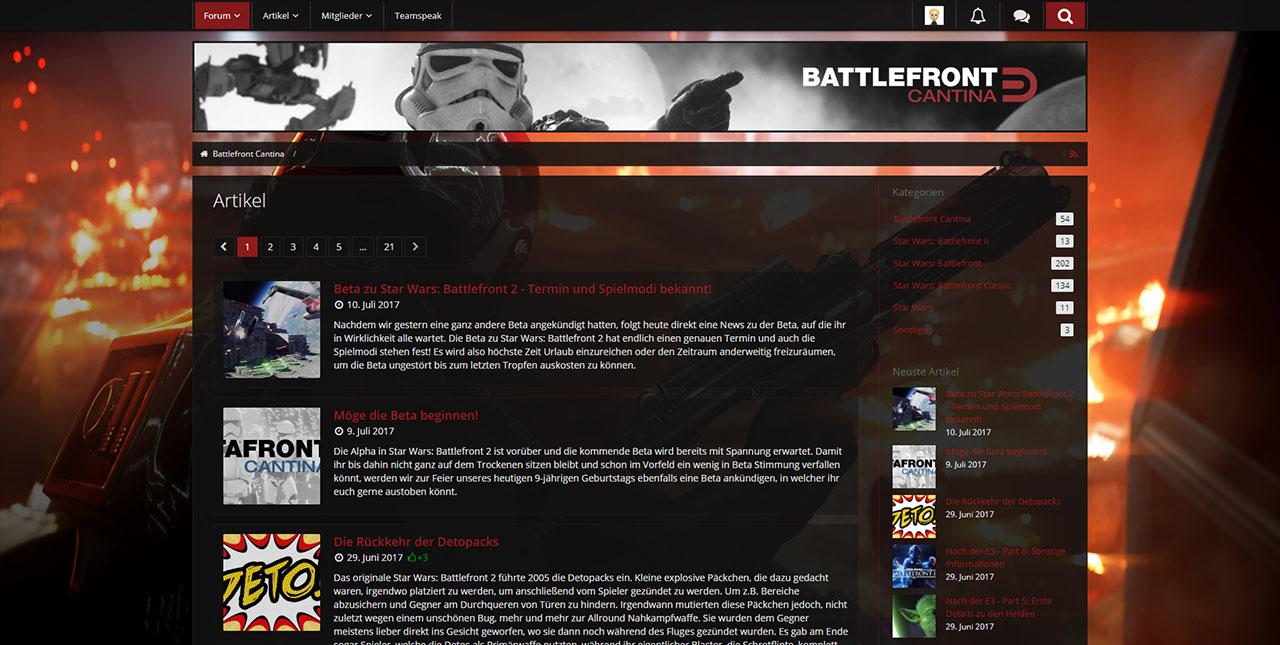This screenshot has width=1280, height=645.
Task: Click the 'Artikel' page heading
Action: tap(240, 201)
